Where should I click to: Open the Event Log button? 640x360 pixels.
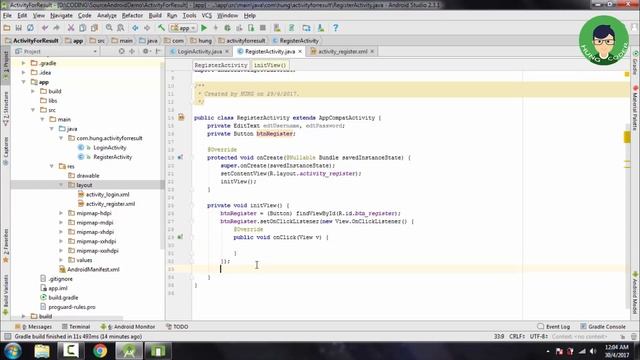tap(553, 327)
